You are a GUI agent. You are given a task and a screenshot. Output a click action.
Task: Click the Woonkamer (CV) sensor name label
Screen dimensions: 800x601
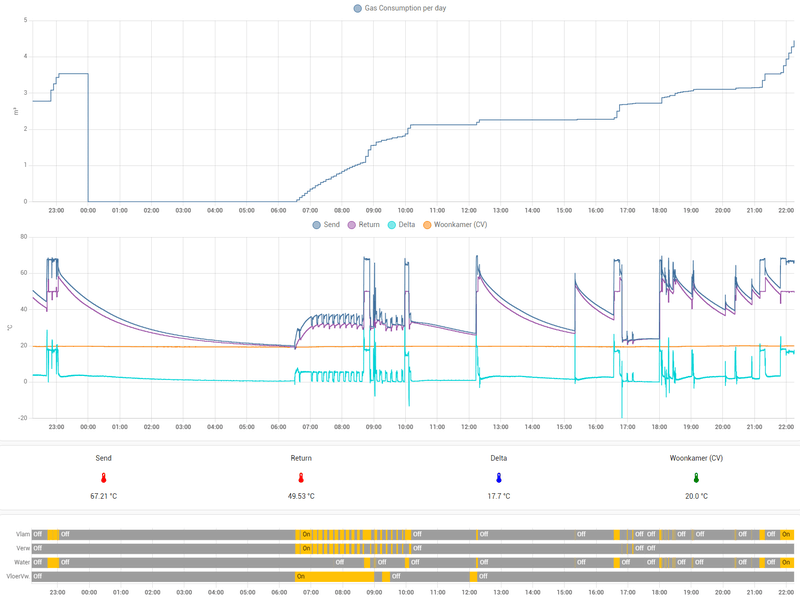tap(696, 458)
